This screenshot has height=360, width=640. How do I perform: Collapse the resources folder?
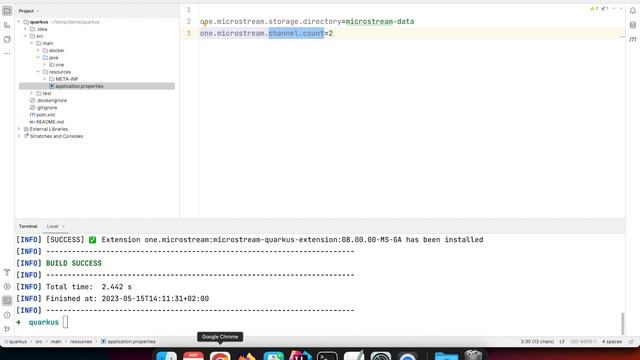(x=38, y=72)
